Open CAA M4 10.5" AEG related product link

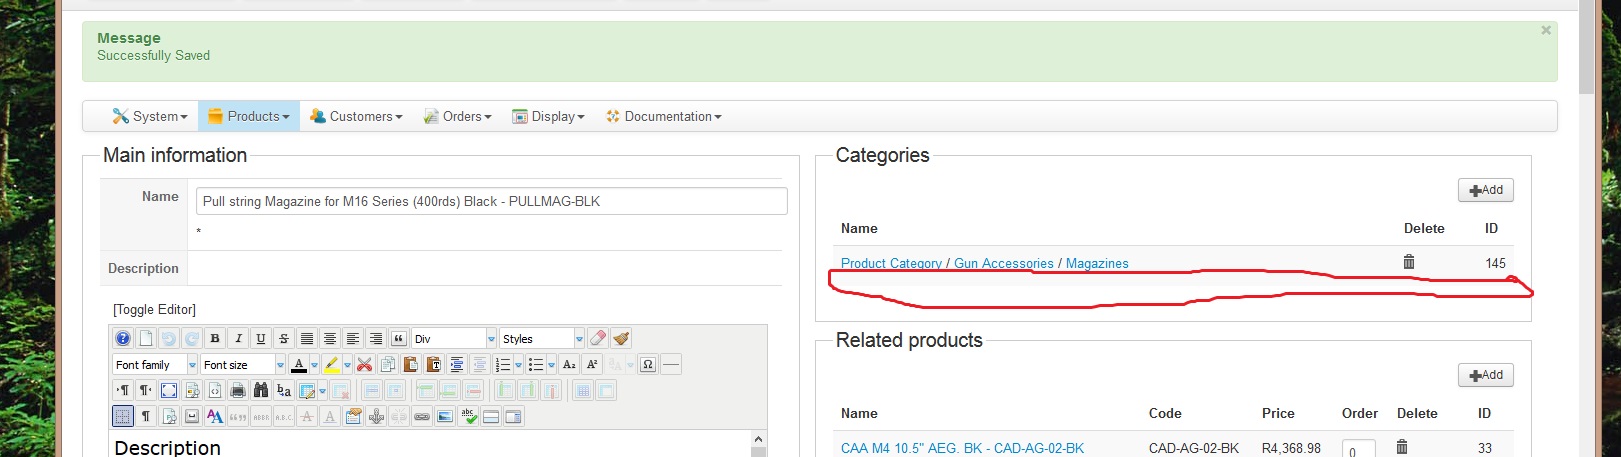click(x=962, y=448)
